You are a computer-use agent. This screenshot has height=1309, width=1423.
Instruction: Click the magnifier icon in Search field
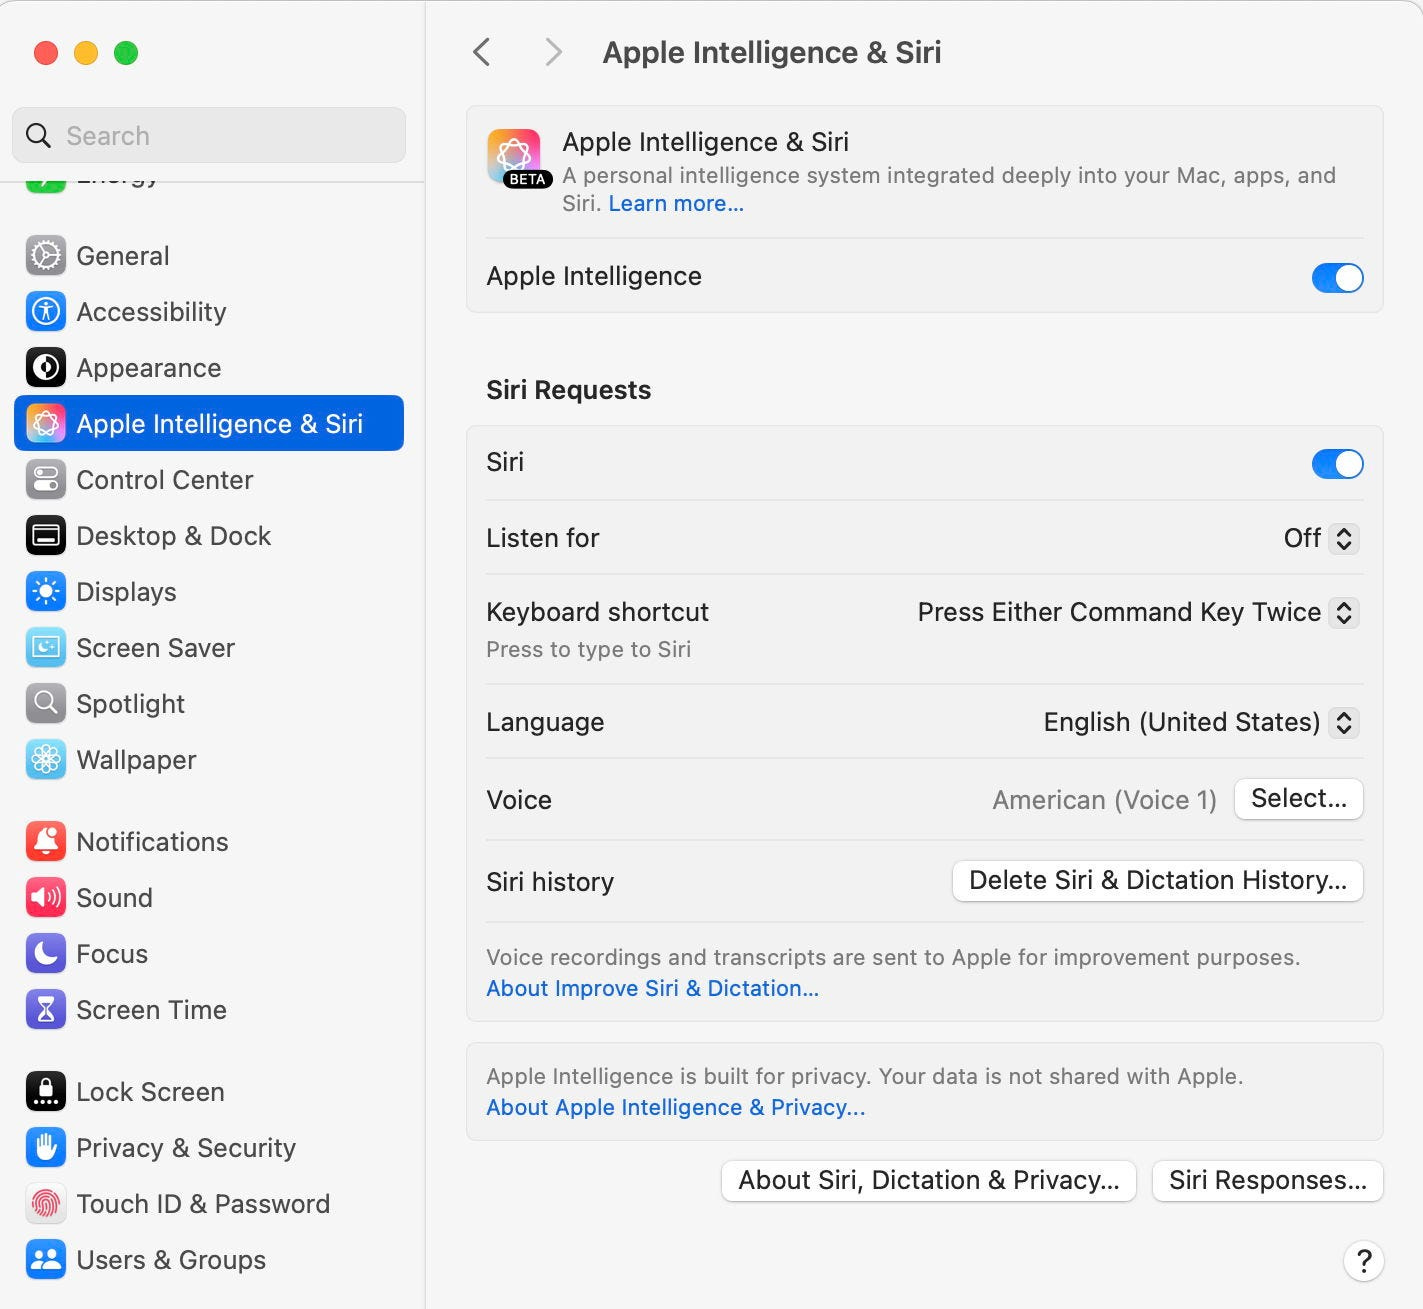pos(38,136)
